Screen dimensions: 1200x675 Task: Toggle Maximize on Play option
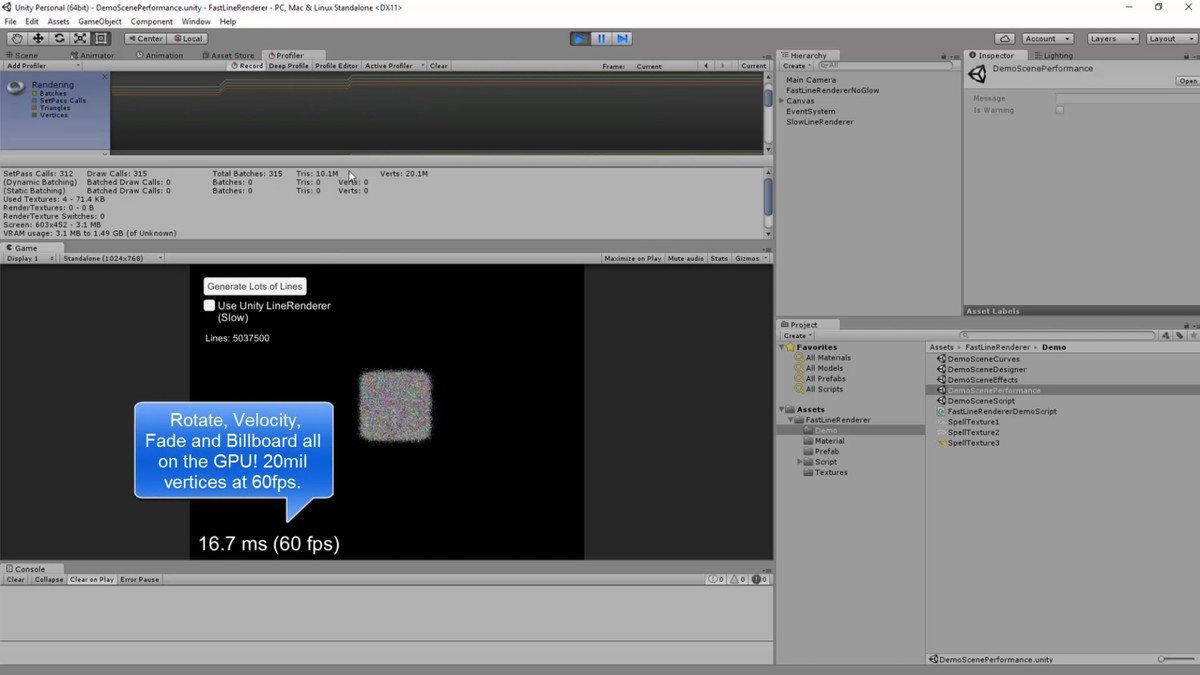(633, 258)
